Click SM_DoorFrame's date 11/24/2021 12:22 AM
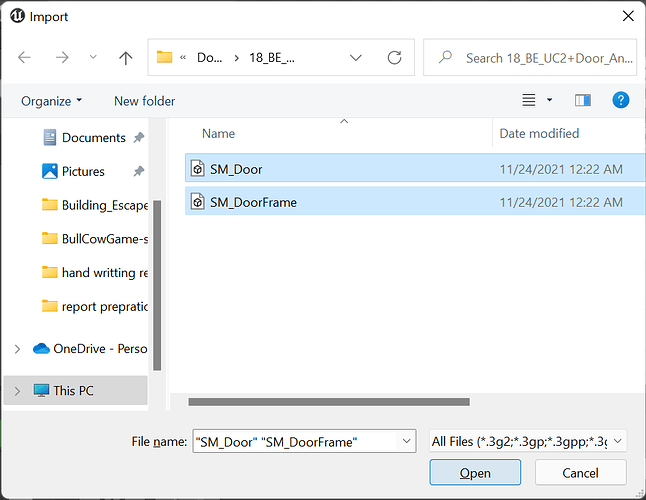 tap(561, 202)
